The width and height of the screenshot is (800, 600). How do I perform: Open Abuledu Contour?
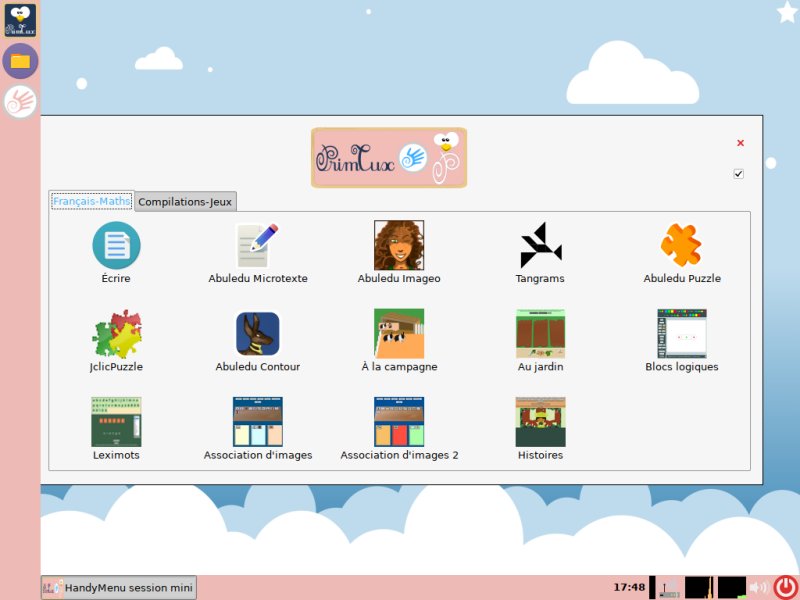pyautogui.click(x=257, y=331)
